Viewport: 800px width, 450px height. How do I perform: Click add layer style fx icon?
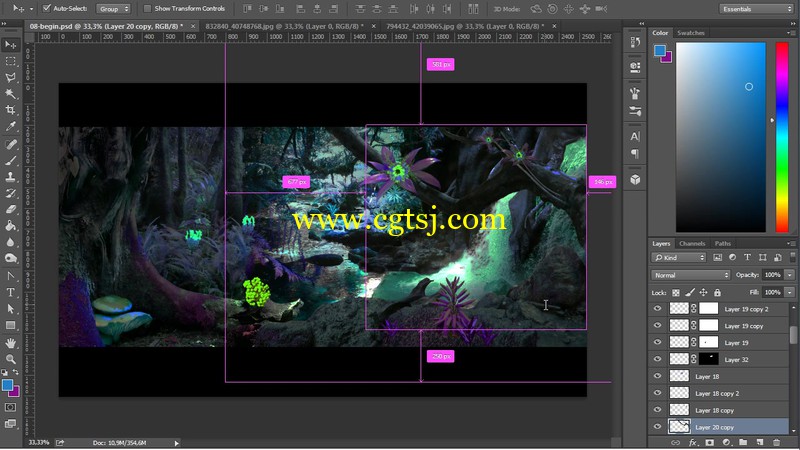pos(692,442)
